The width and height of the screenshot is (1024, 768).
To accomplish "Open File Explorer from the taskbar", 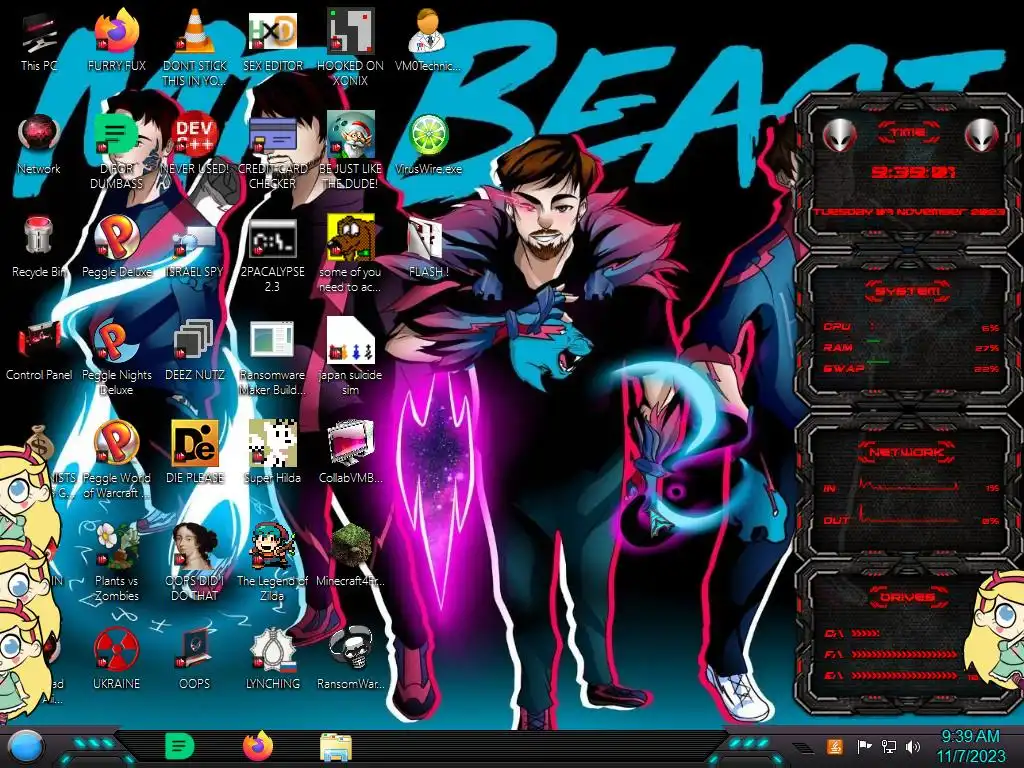I will [x=336, y=747].
